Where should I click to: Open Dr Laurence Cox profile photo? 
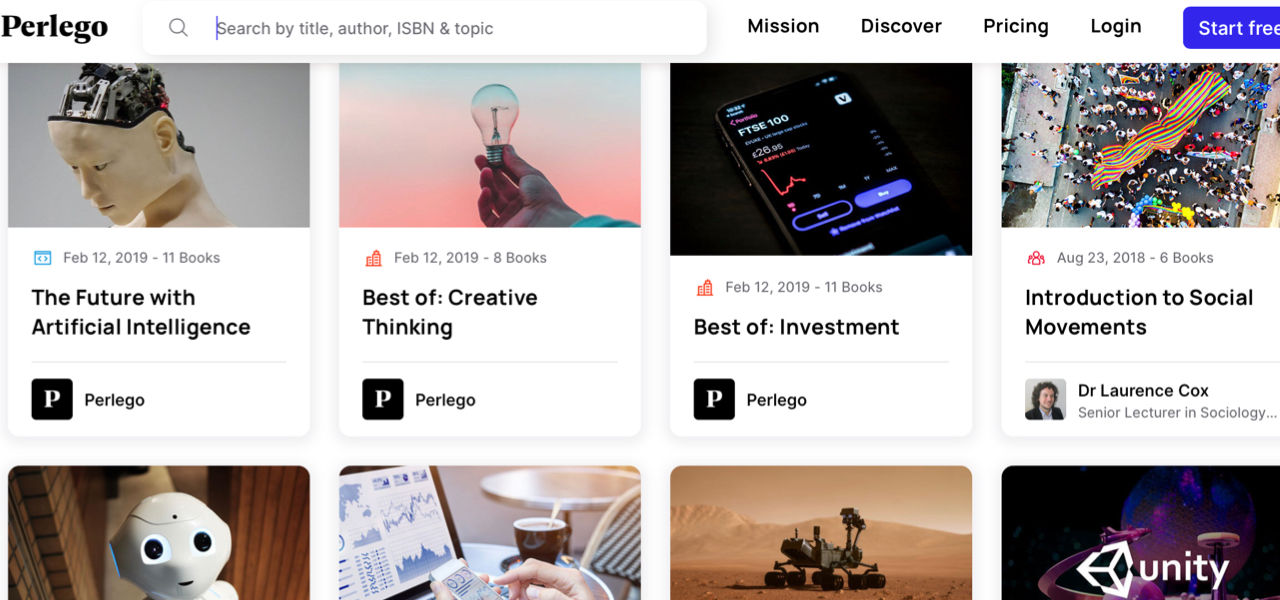pos(1045,399)
